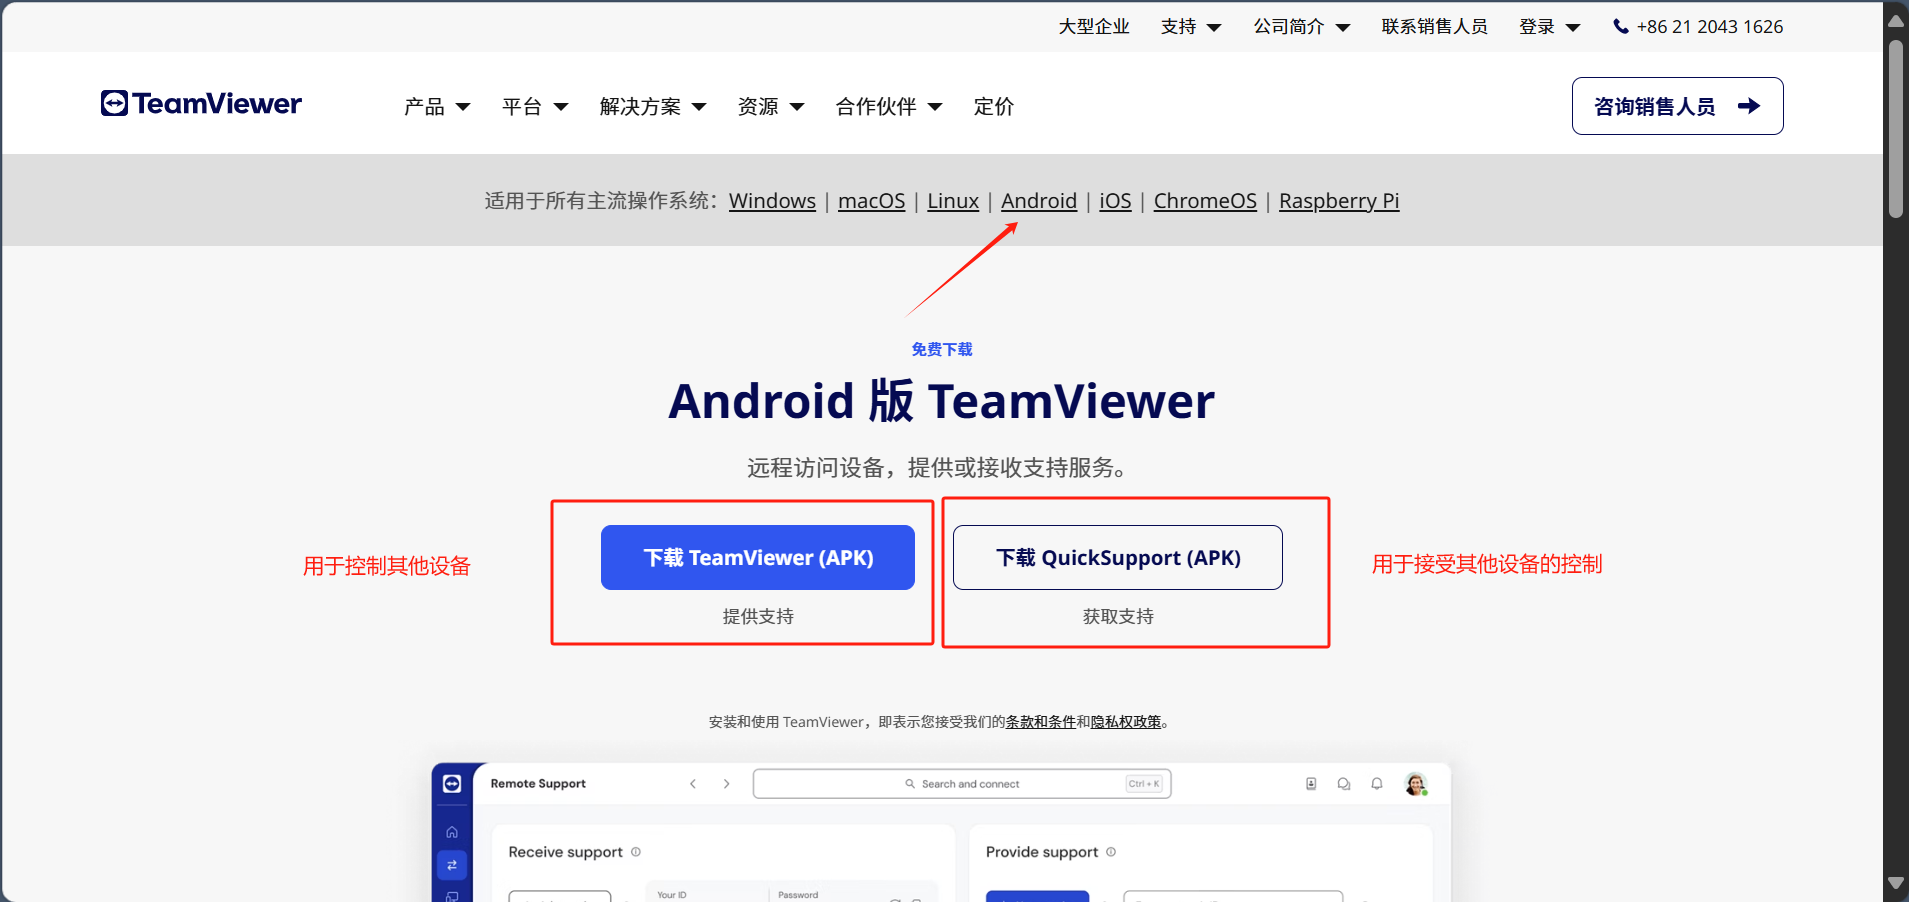1909x902 pixels.
Task: Open 联系销售人员 in top bar
Action: [x=1435, y=27]
